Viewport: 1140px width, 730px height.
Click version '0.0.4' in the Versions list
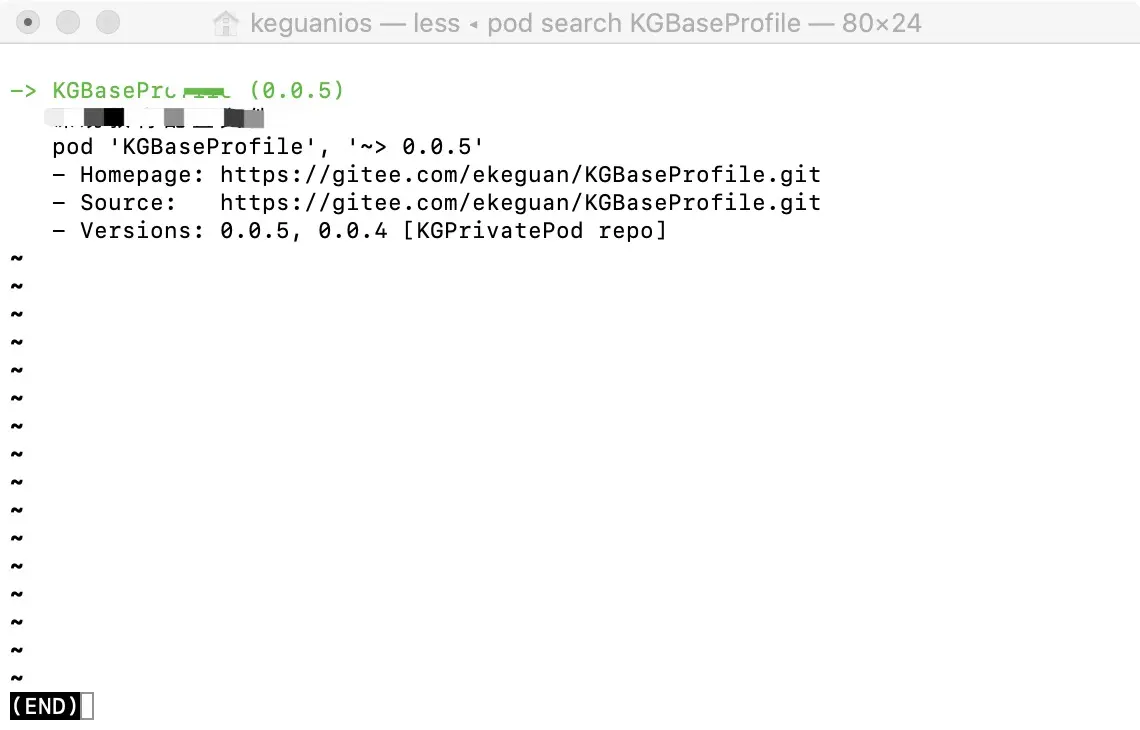352,231
